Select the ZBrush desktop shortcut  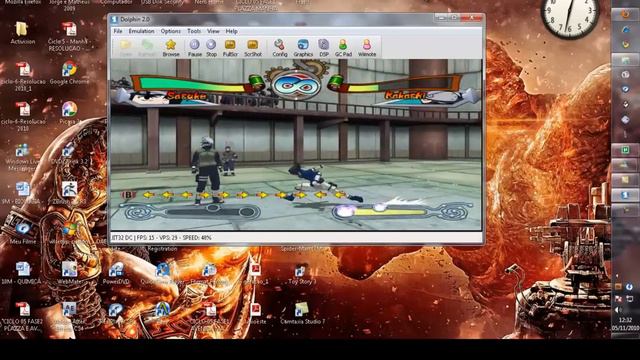tap(69, 193)
